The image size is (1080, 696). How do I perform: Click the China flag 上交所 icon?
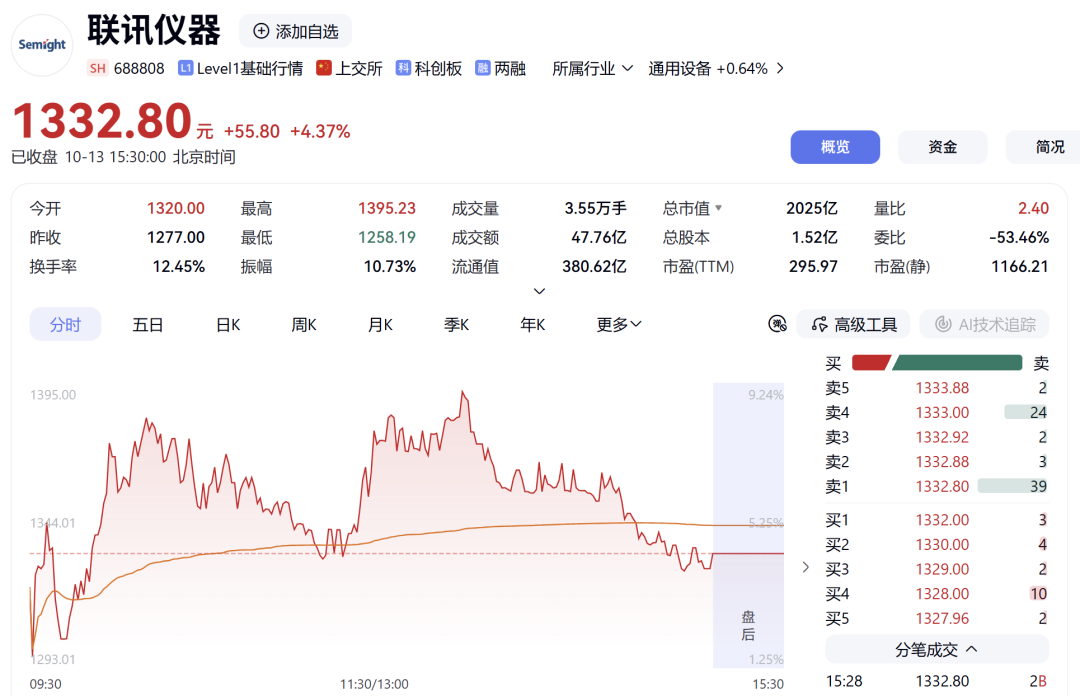coord(324,68)
